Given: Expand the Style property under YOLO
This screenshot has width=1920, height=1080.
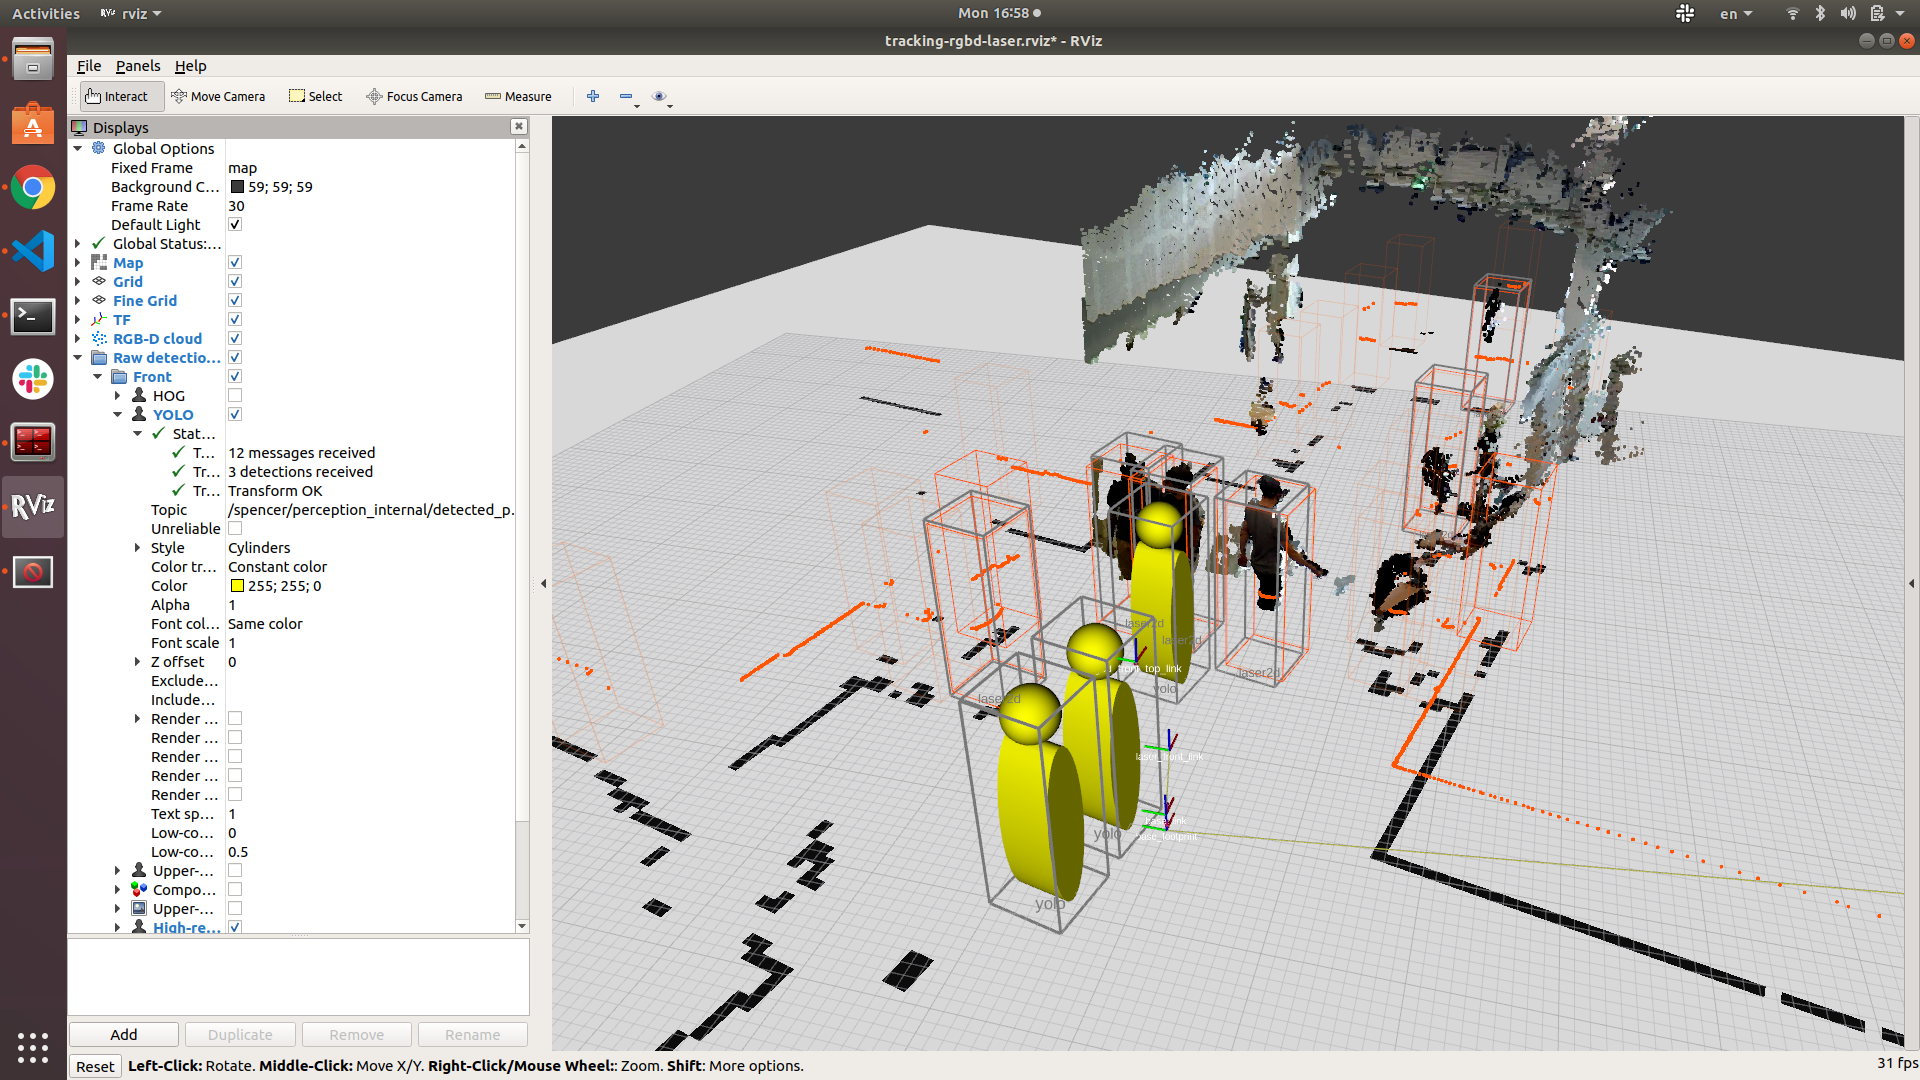Looking at the screenshot, I should tap(138, 547).
